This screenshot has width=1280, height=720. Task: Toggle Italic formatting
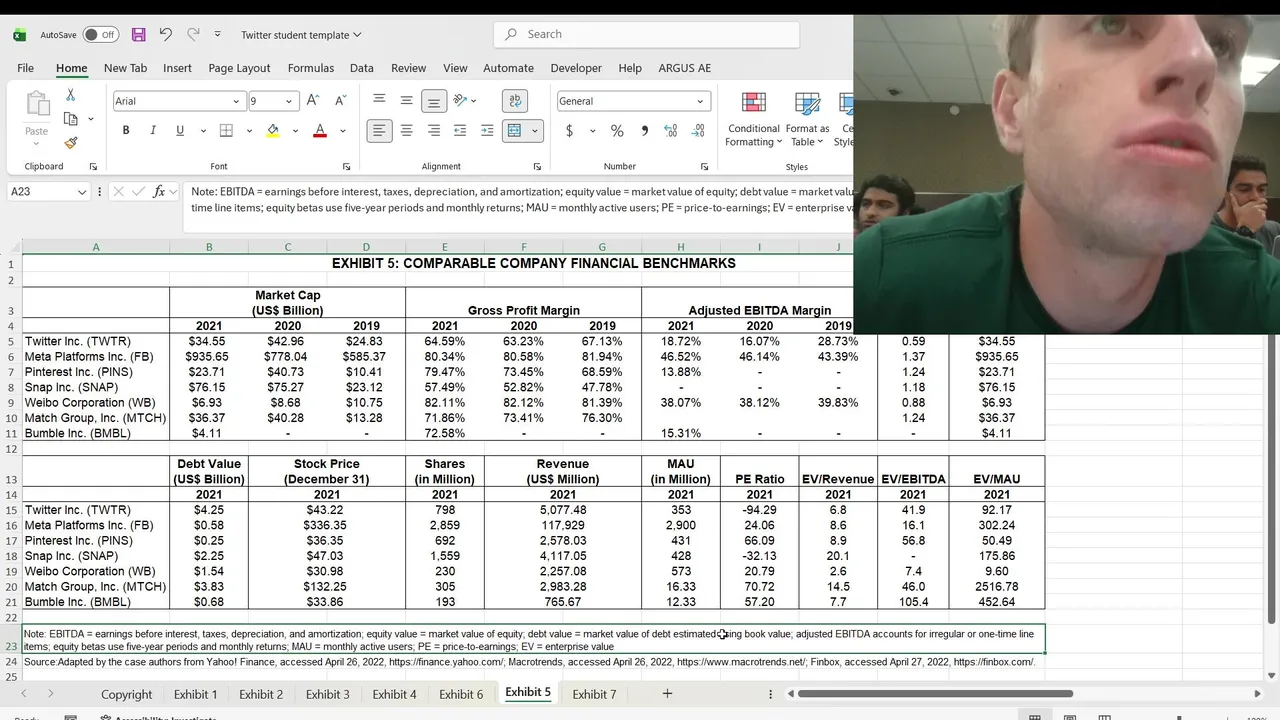[153, 131]
